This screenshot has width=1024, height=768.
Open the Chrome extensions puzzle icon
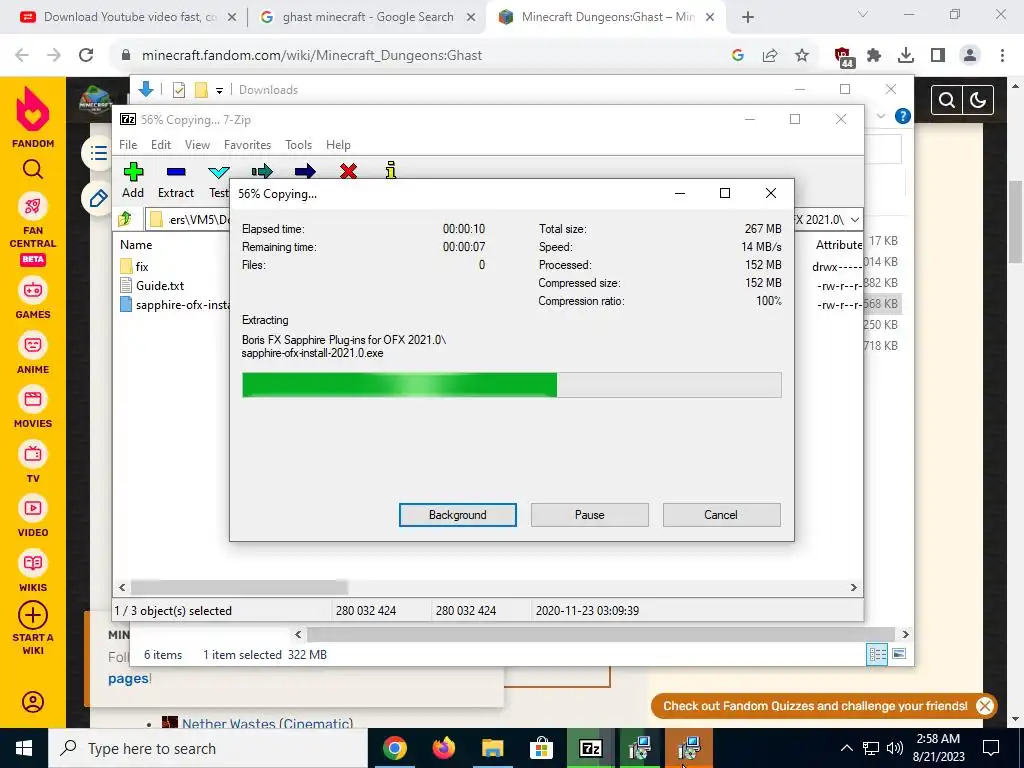pyautogui.click(x=874, y=56)
